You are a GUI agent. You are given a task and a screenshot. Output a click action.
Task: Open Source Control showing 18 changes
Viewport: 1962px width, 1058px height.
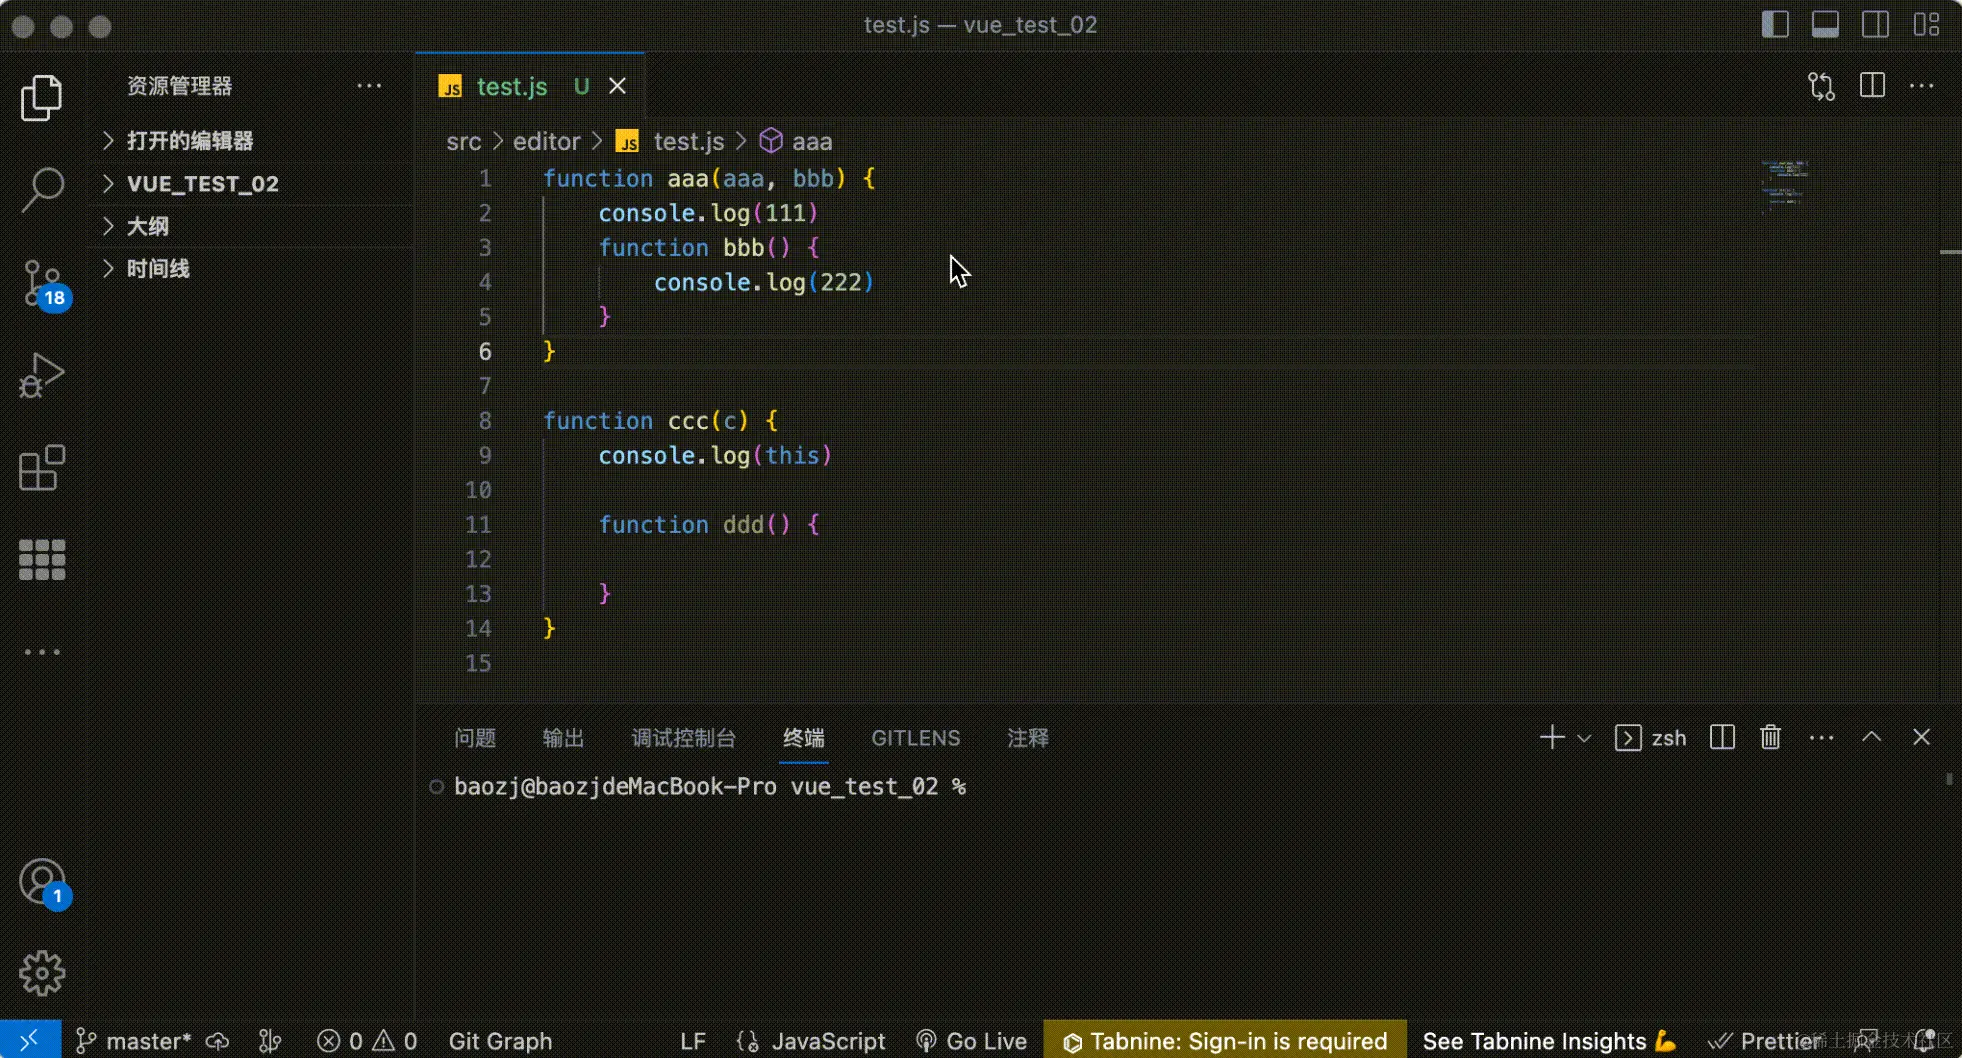(41, 283)
